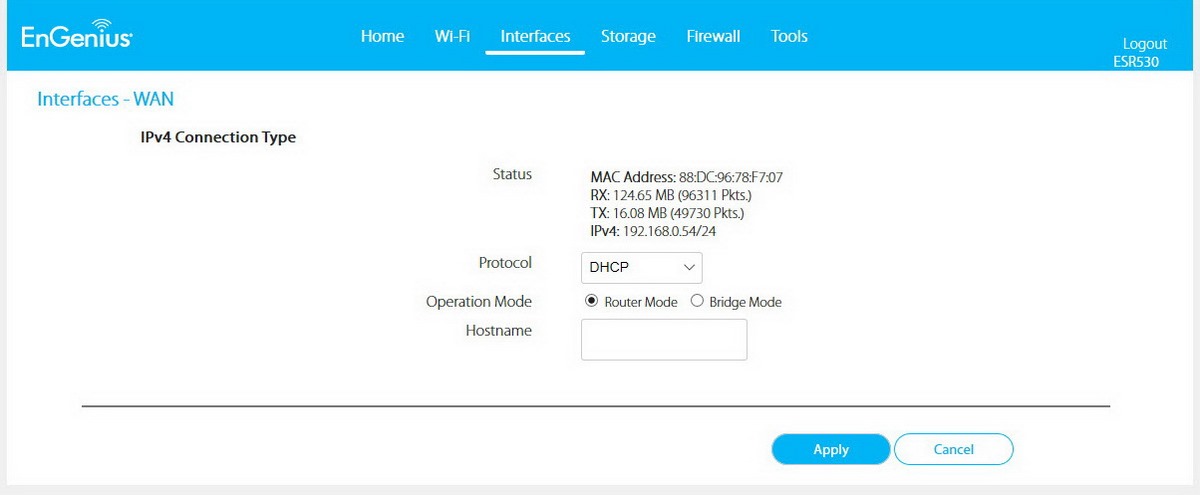Click the Bridge Mode label text
Screen dimensions: 1200x495
point(745,302)
